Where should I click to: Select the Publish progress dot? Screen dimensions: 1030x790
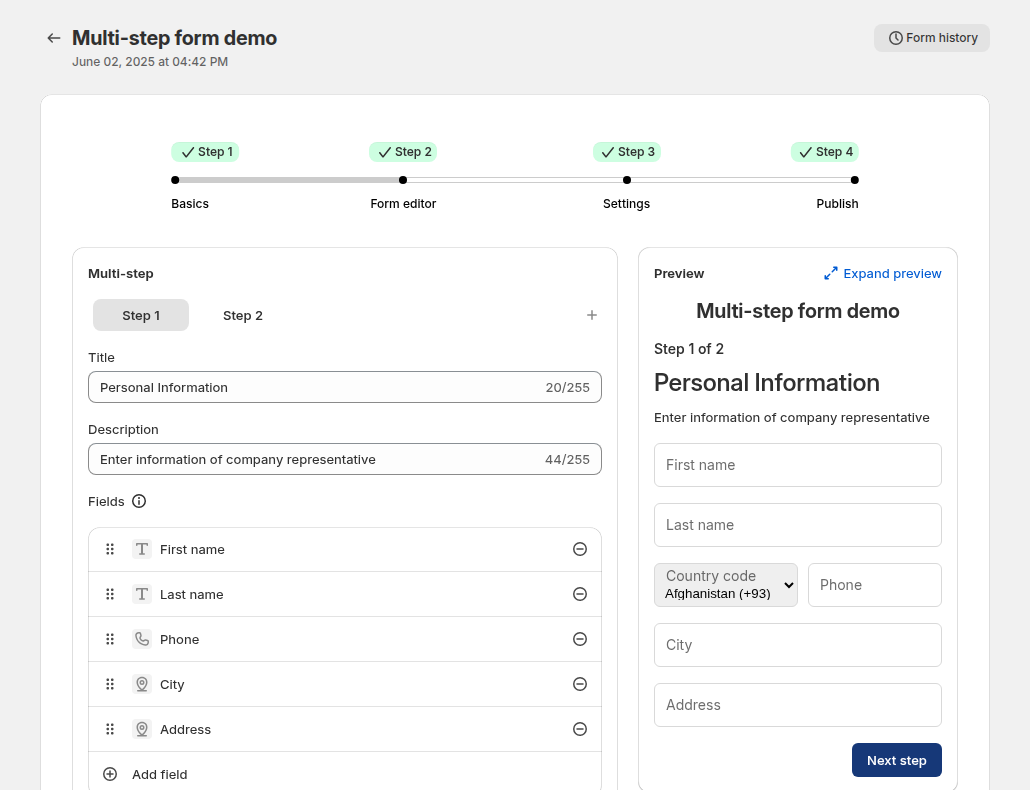[855, 180]
